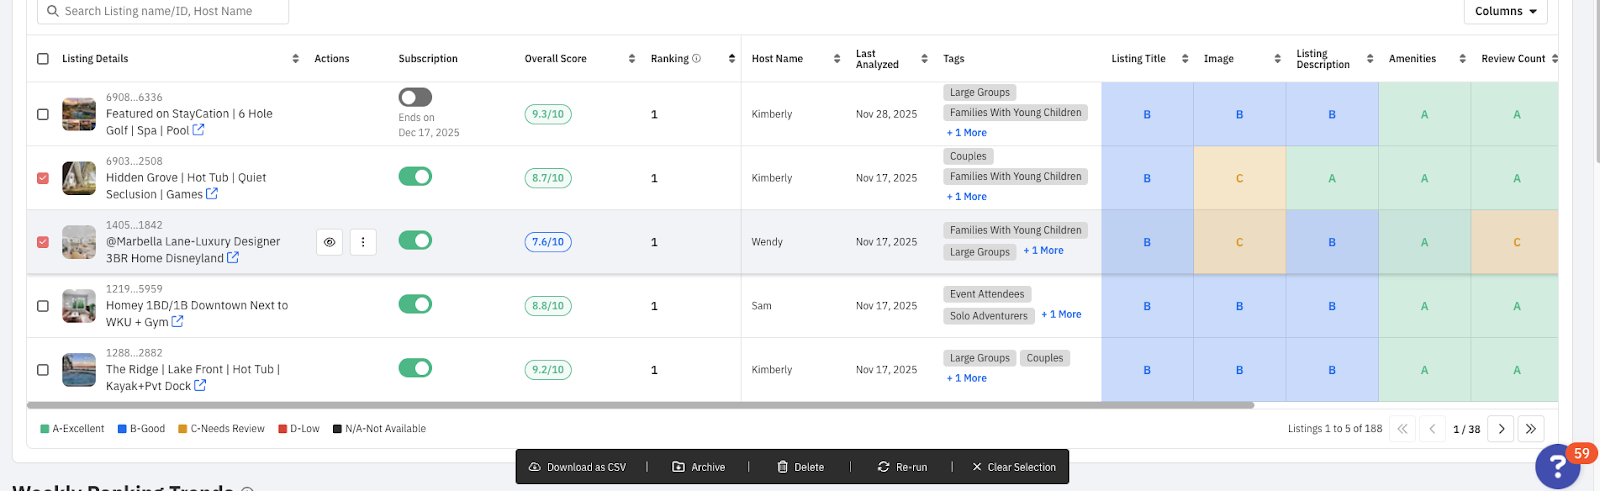This screenshot has width=1600, height=491.
Task: Uncheck the Hidden Grove listing checkbox
Action: point(43,178)
